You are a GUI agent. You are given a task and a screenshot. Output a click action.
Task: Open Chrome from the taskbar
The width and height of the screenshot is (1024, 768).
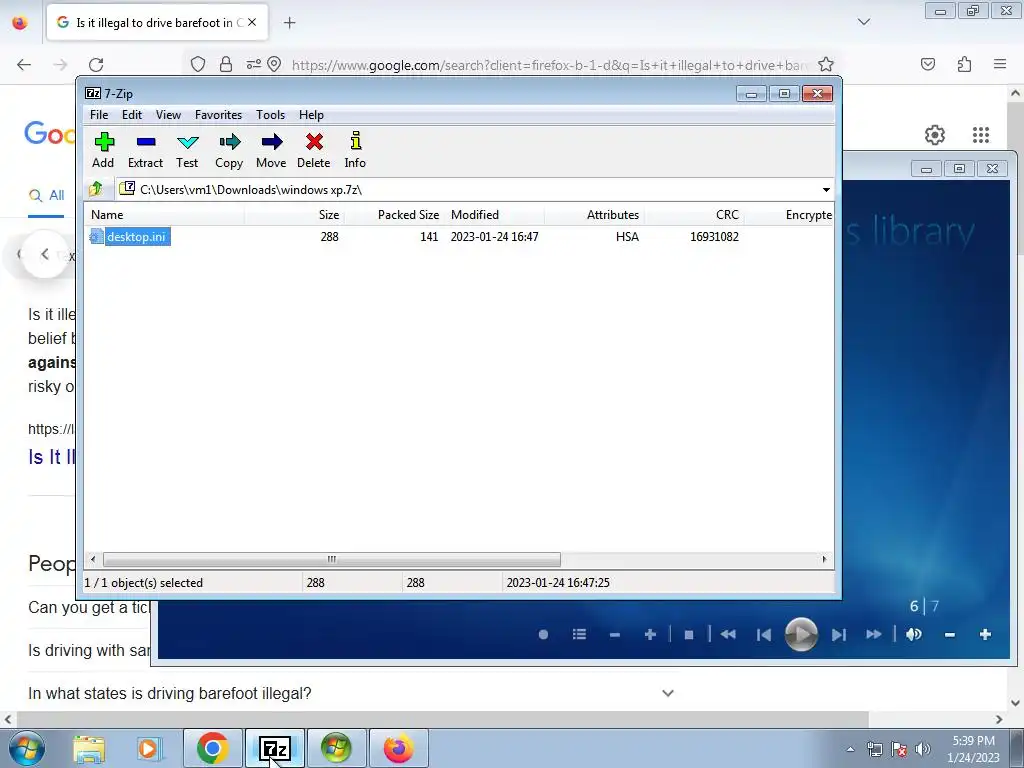pyautogui.click(x=212, y=748)
